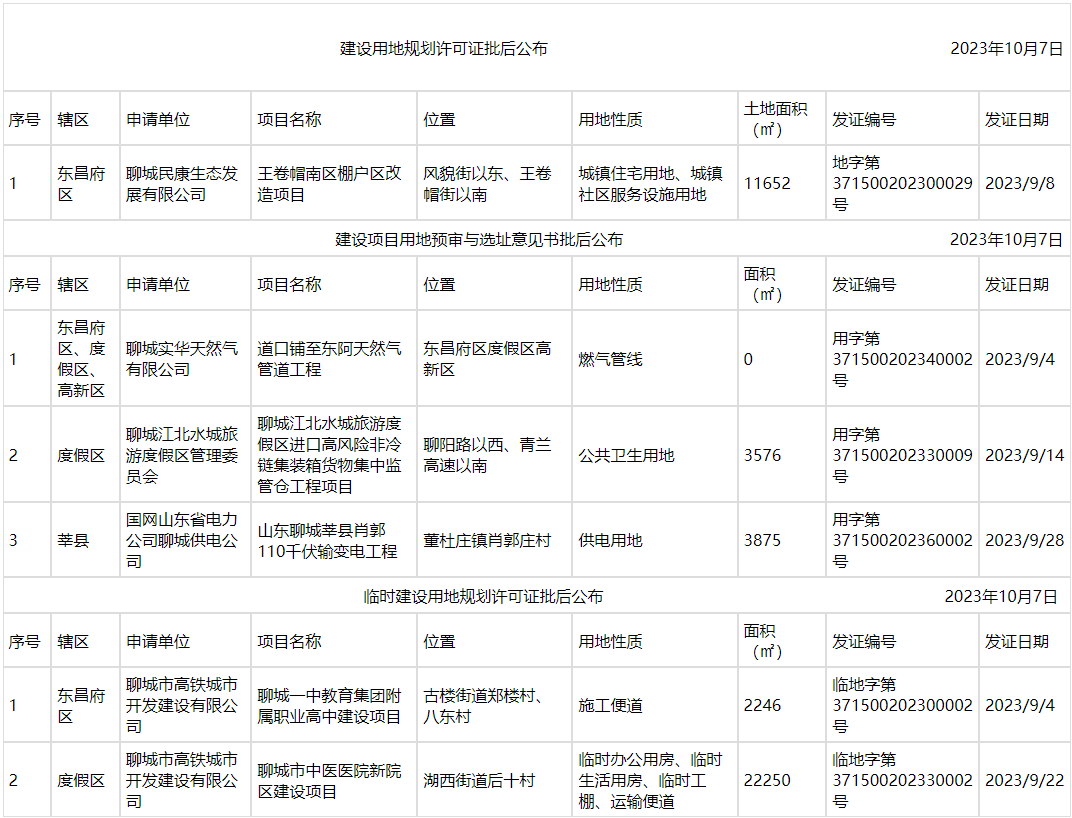Click project 聊城市中医医院新院区建设项目

pyautogui.click(x=330, y=781)
